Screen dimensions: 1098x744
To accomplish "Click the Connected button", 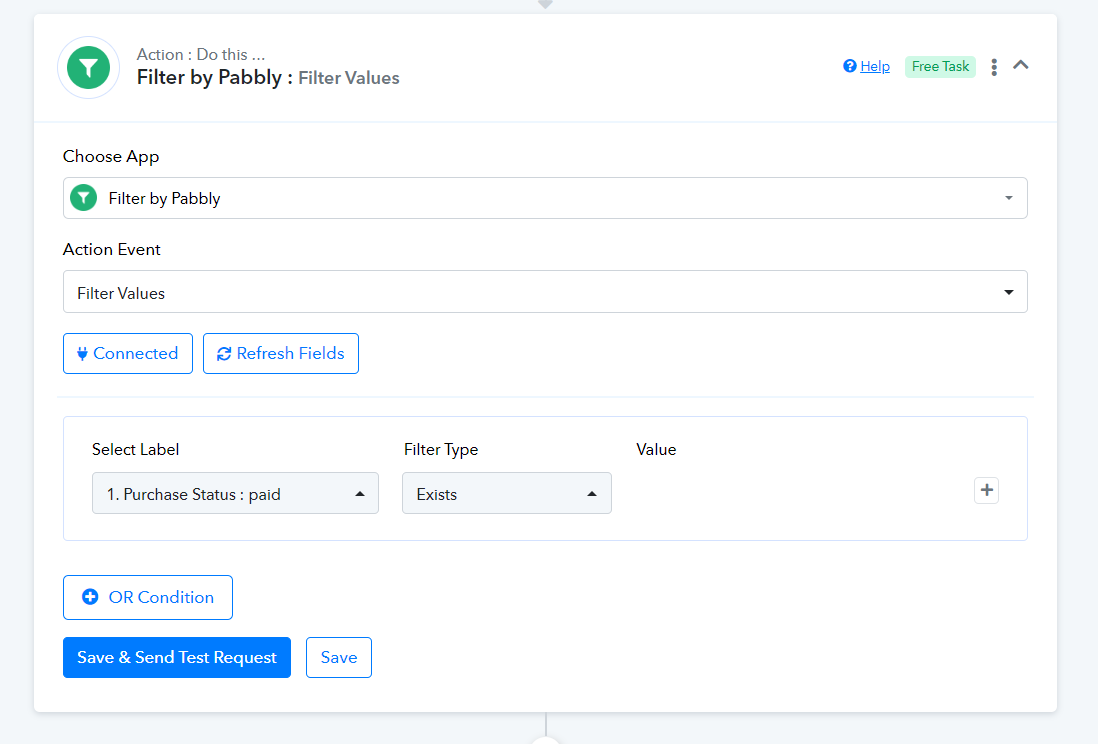I will pyautogui.click(x=127, y=354).
